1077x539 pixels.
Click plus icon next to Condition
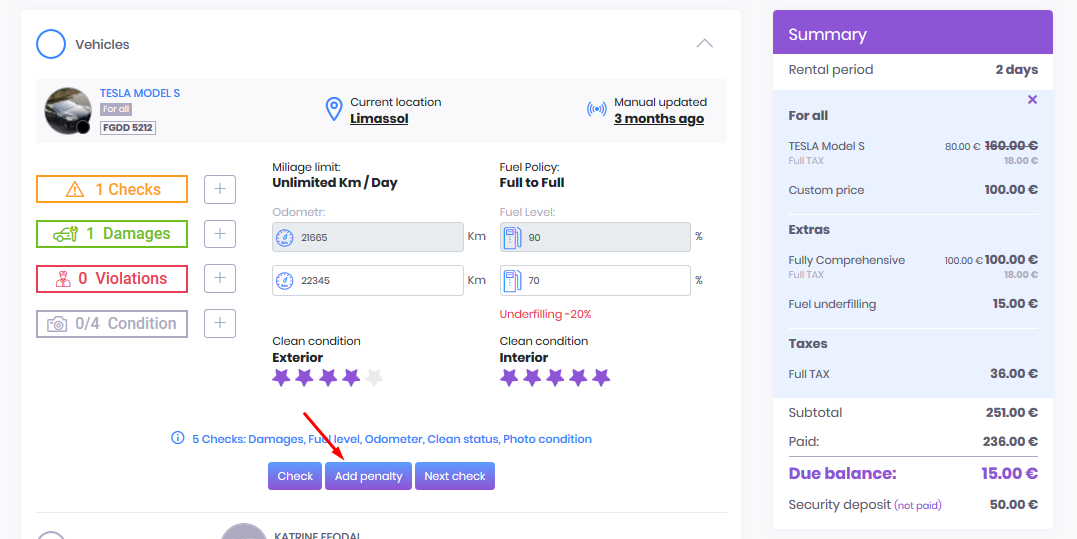[220, 323]
